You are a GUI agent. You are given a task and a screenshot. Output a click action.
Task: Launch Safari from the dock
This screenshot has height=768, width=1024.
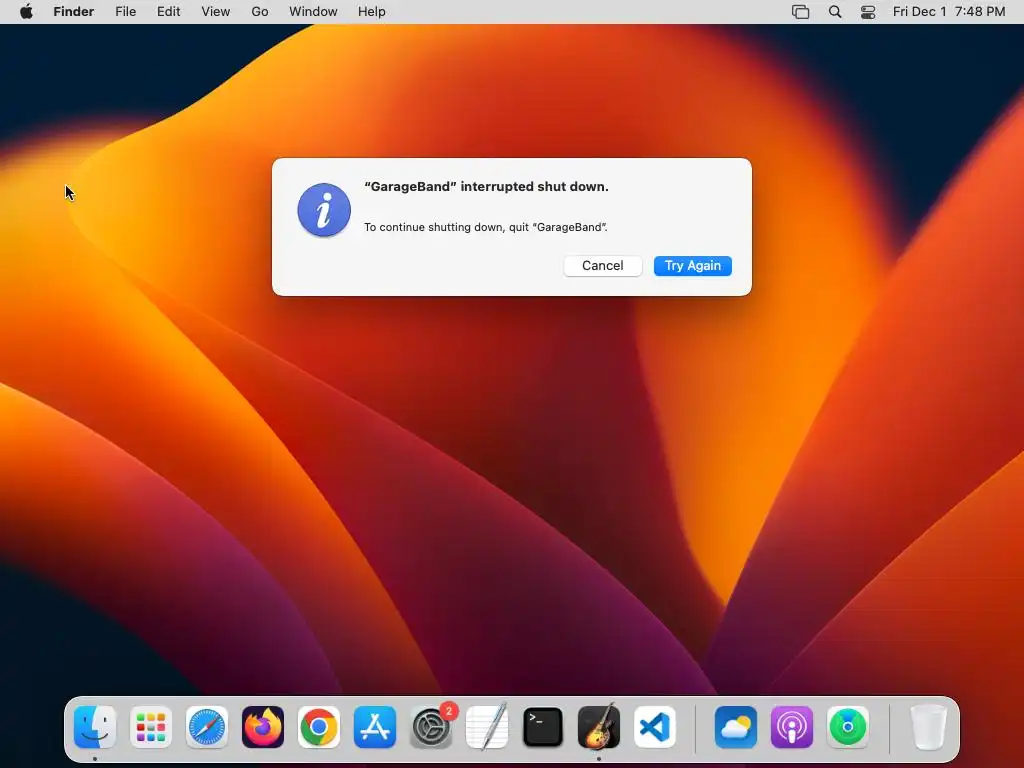pyautogui.click(x=207, y=727)
